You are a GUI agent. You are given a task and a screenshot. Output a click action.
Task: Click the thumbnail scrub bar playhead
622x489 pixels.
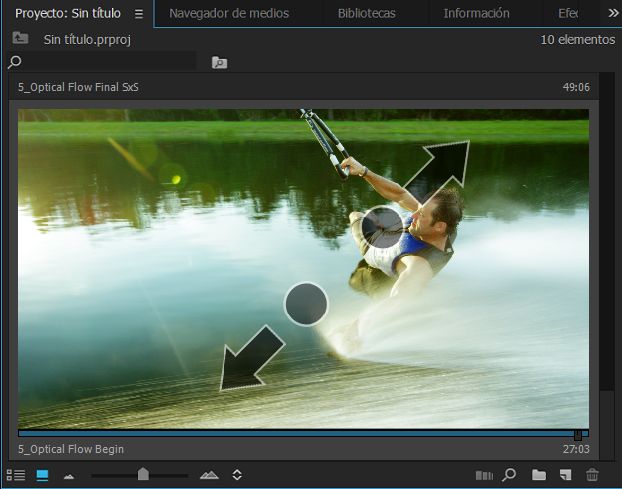(x=578, y=435)
